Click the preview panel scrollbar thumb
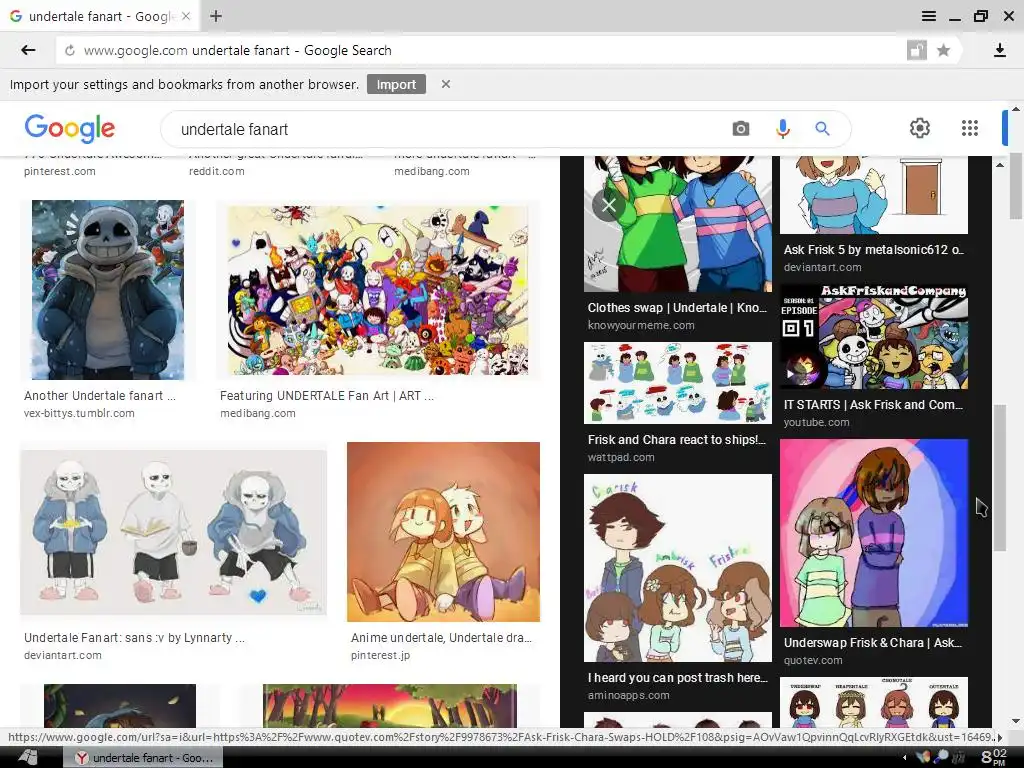Image resolution: width=1024 pixels, height=768 pixels. 1000,478
